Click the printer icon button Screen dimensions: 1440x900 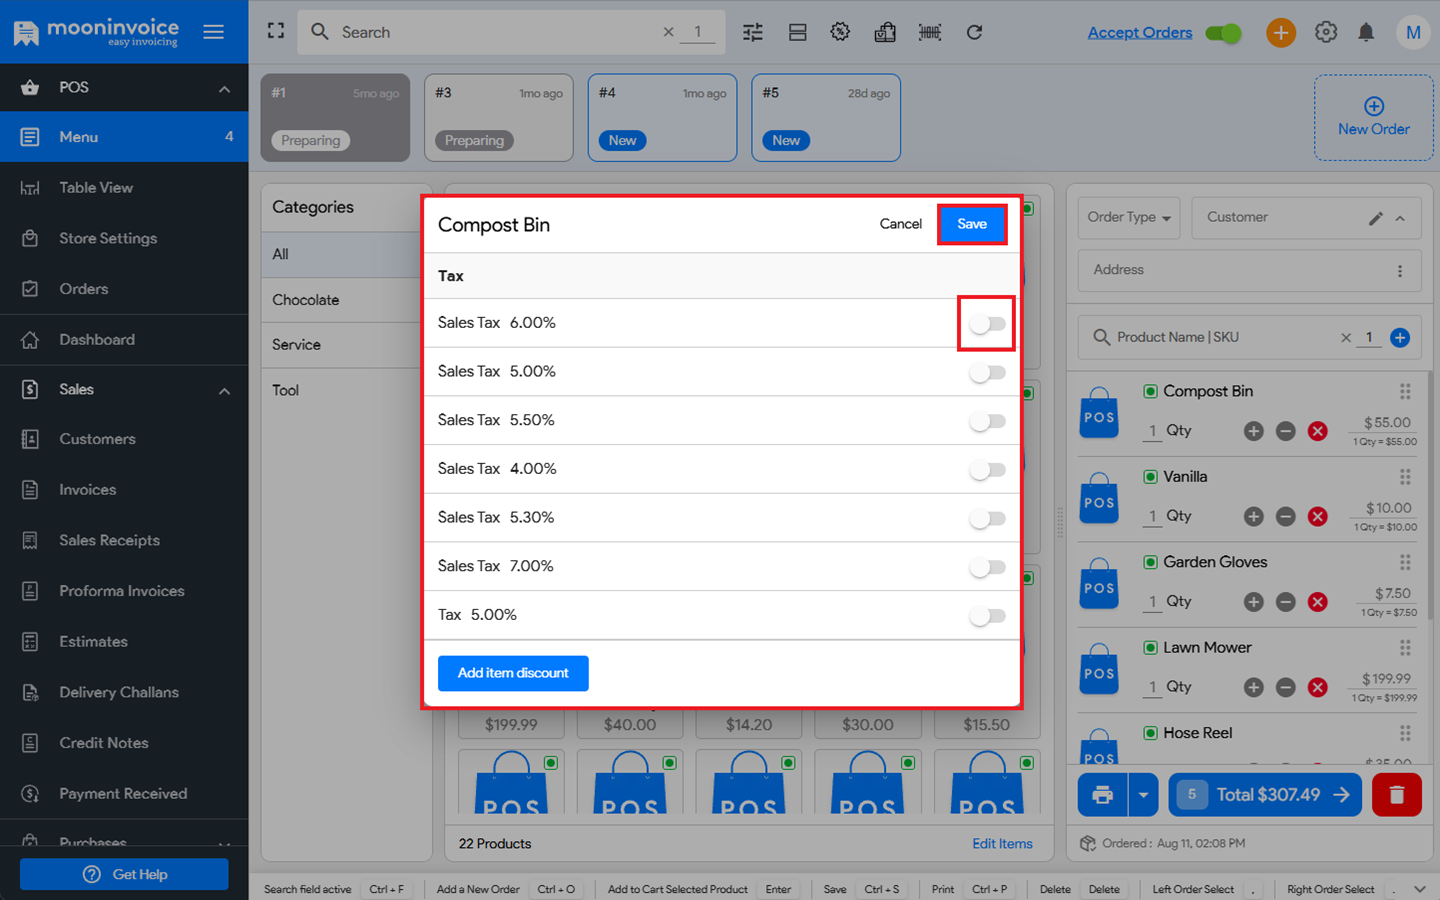1102,795
